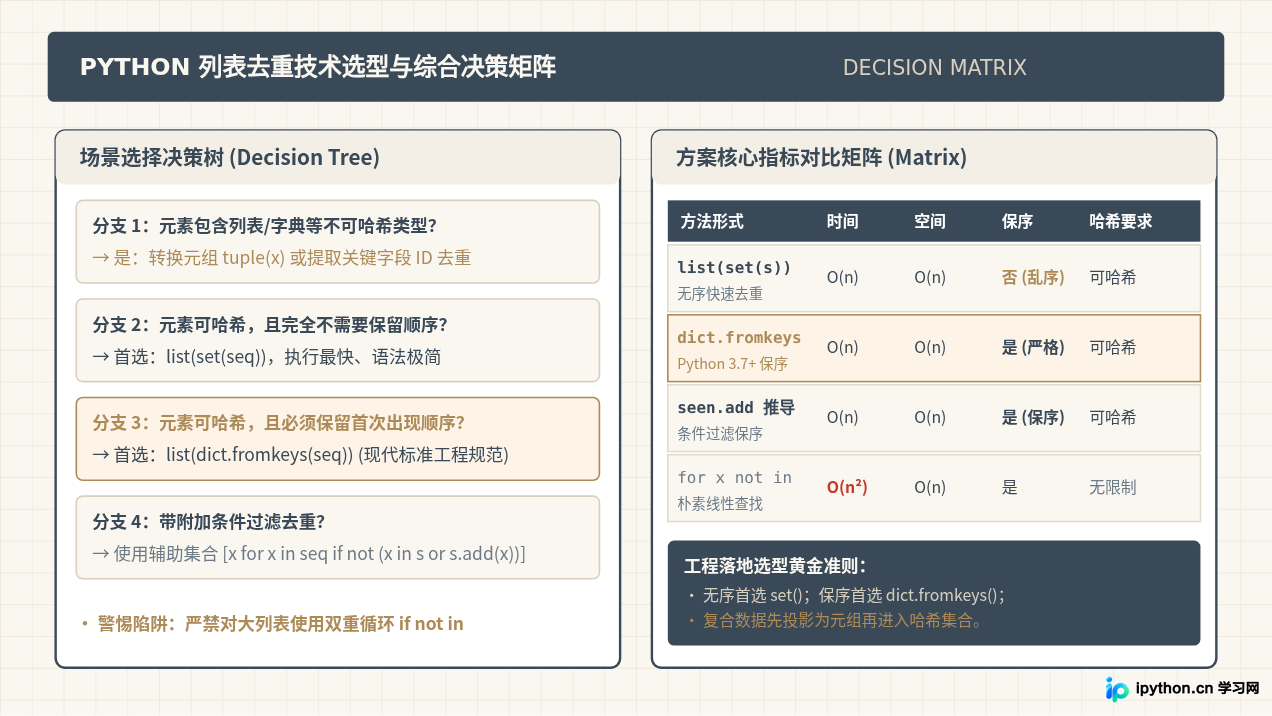This screenshot has height=716, width=1272.
Task: Click the 时间 O(n) cell in list(set(s)) row
Action: pyautogui.click(x=842, y=278)
